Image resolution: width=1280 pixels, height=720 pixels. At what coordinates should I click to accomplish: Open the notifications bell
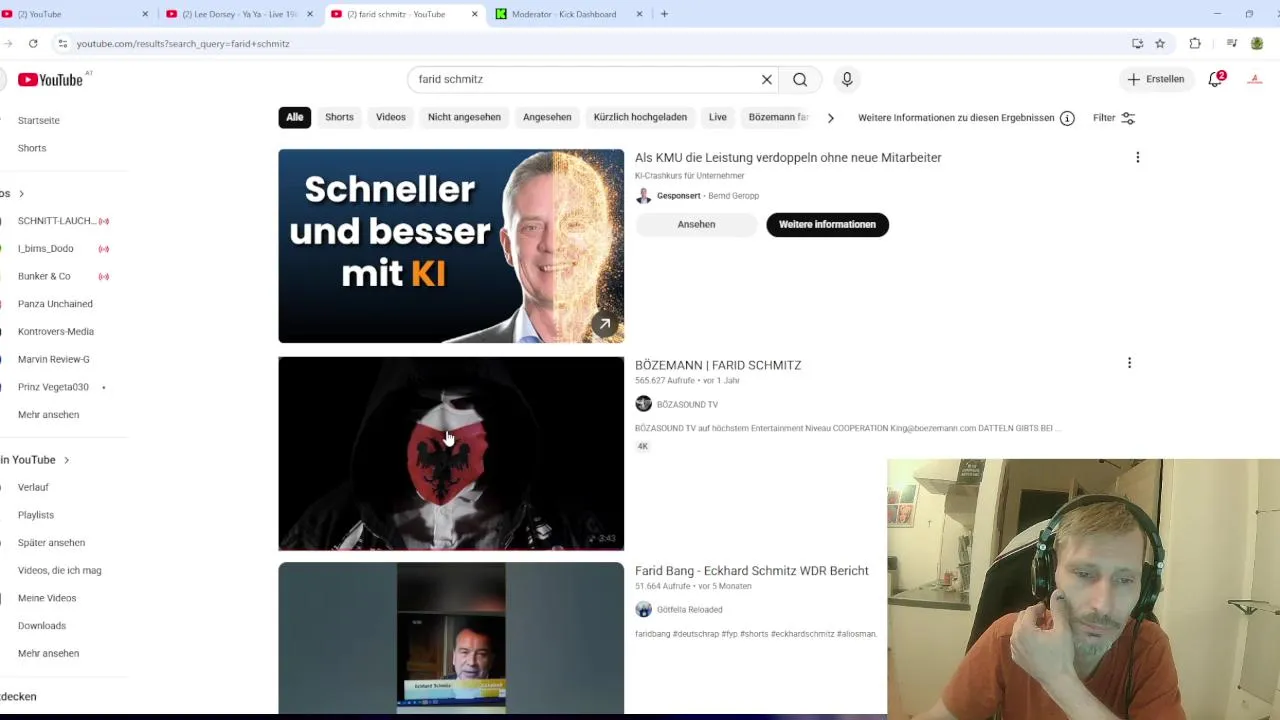click(x=1216, y=79)
